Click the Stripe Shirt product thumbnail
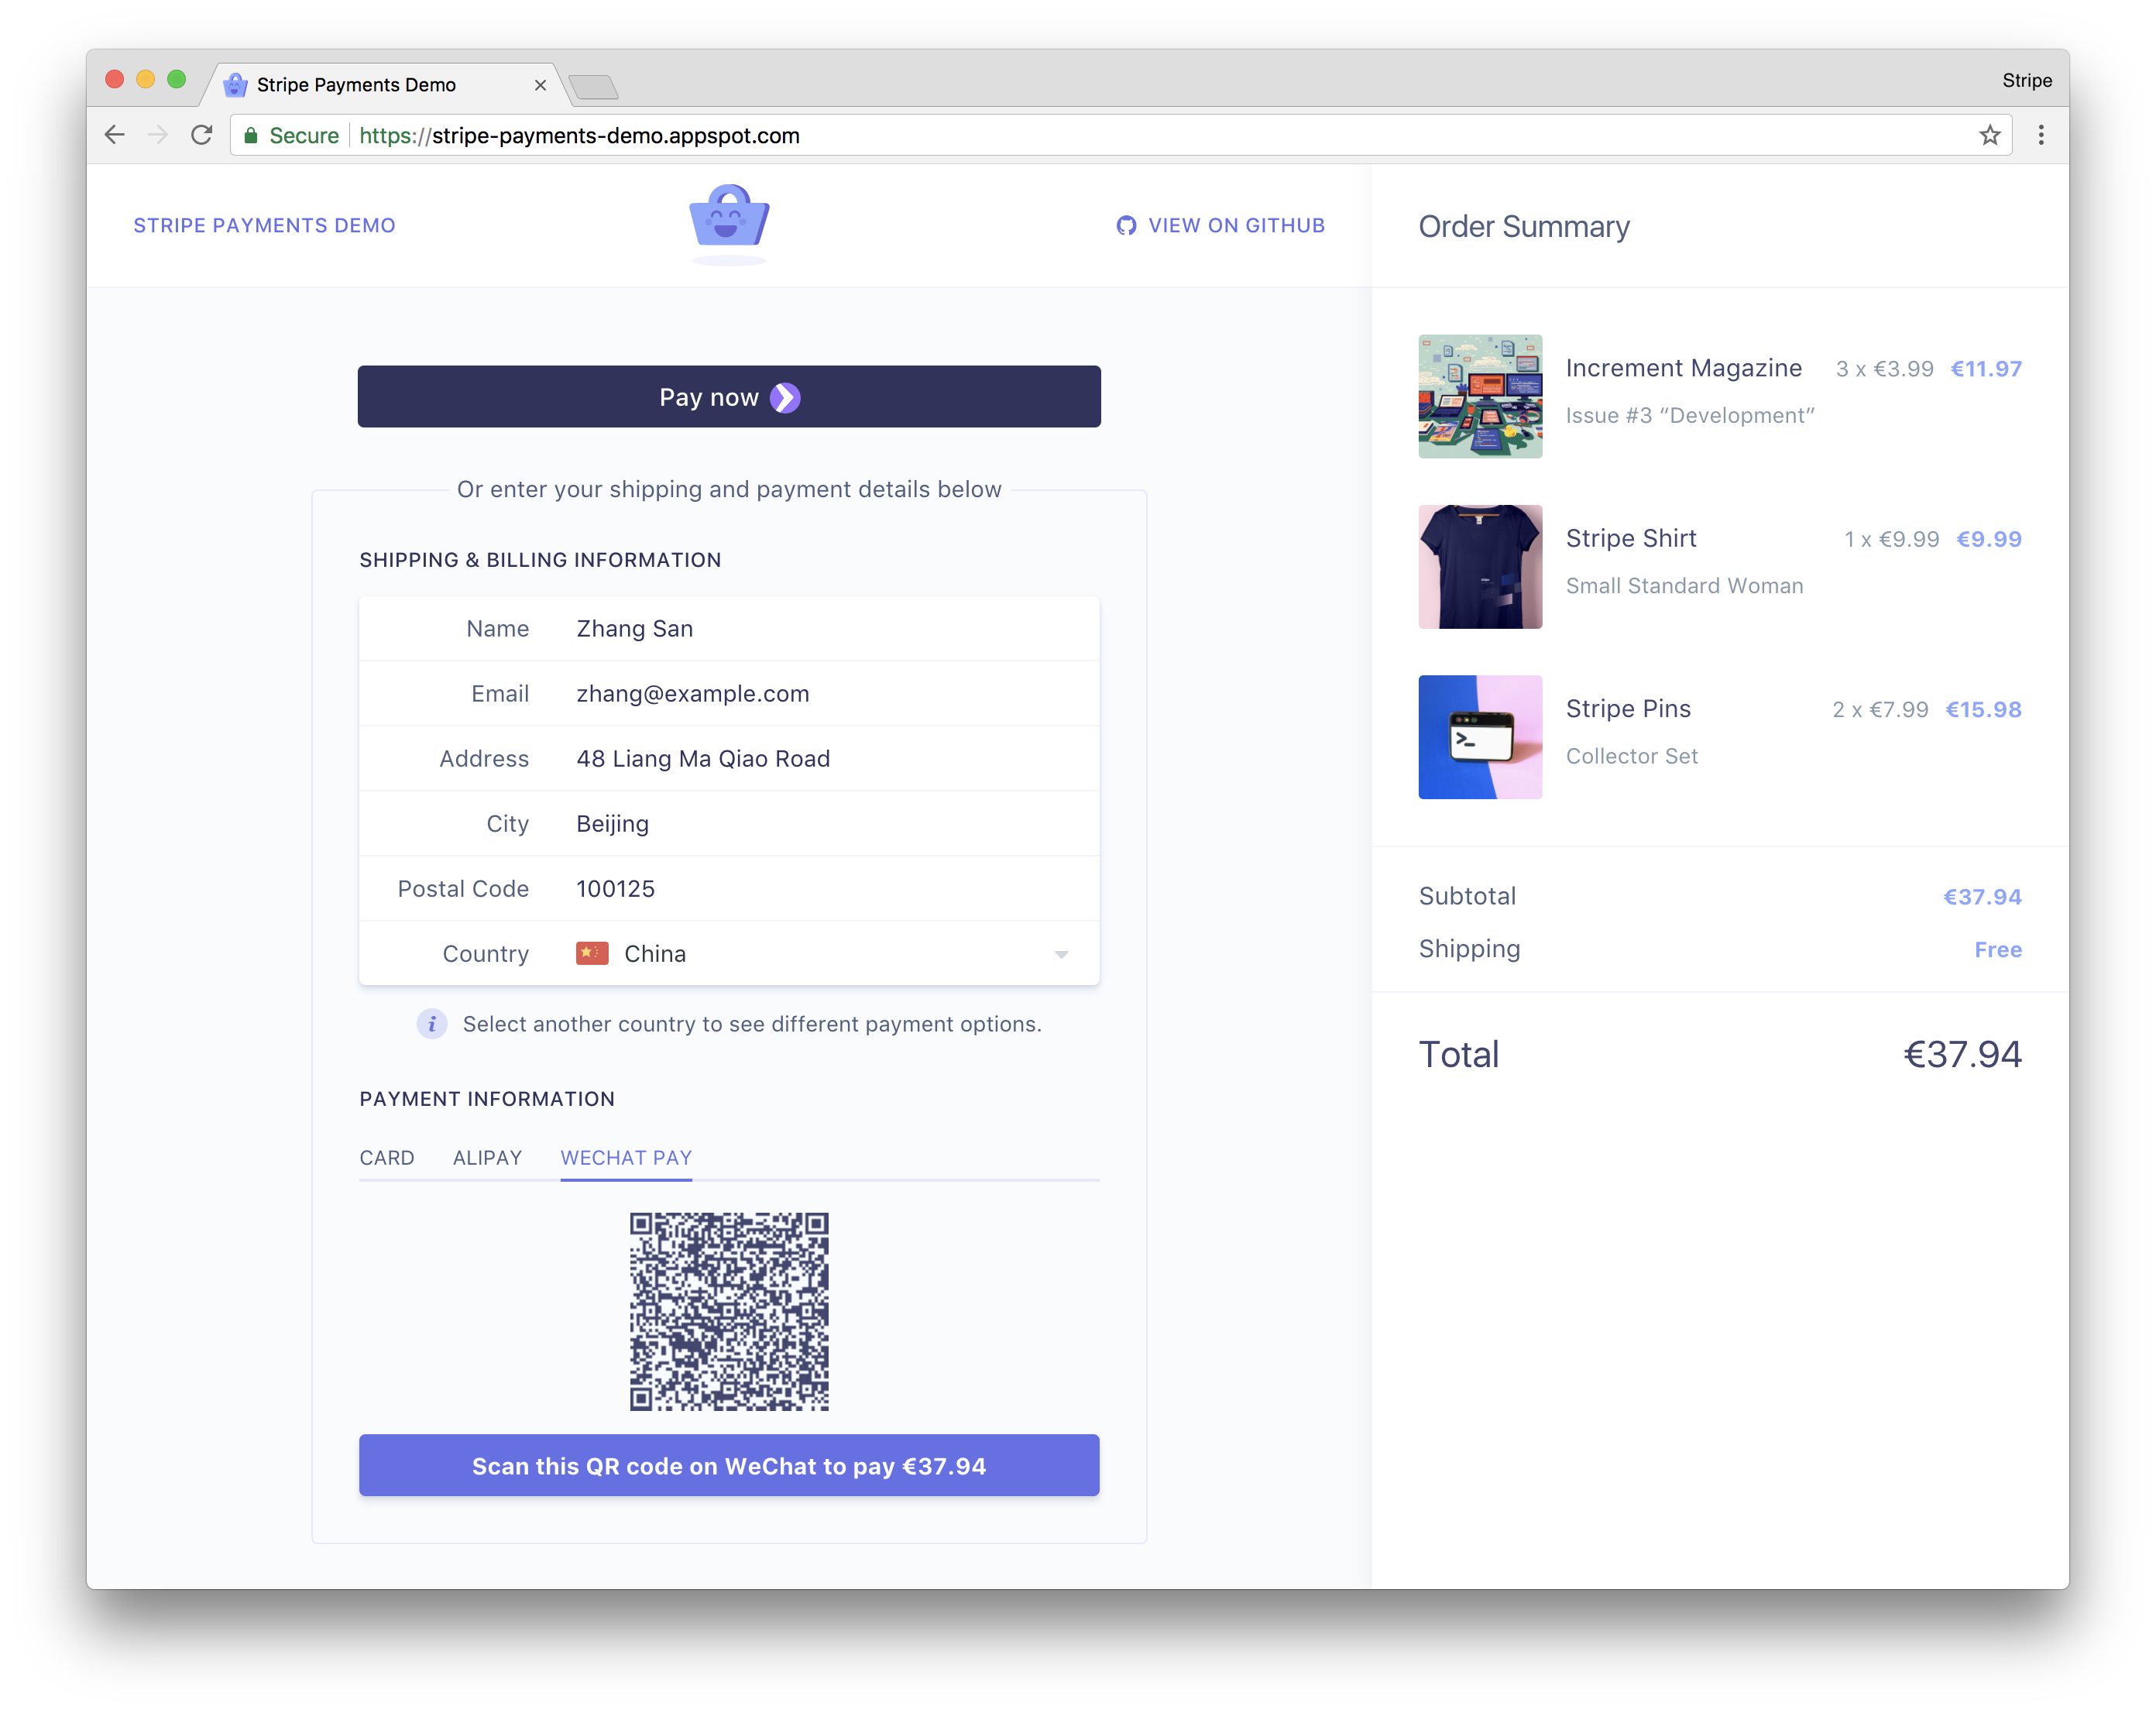This screenshot has height=1713, width=2156. click(x=1480, y=567)
